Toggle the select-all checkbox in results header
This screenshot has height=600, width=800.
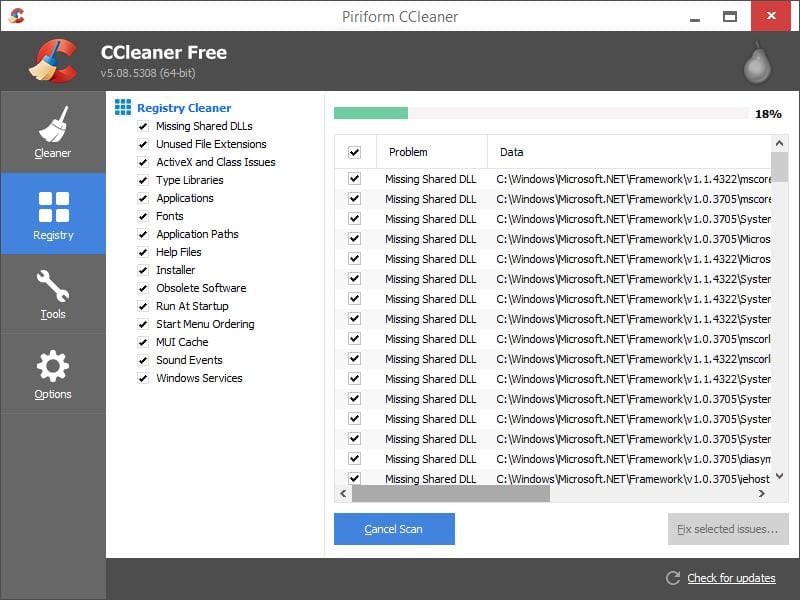click(354, 152)
